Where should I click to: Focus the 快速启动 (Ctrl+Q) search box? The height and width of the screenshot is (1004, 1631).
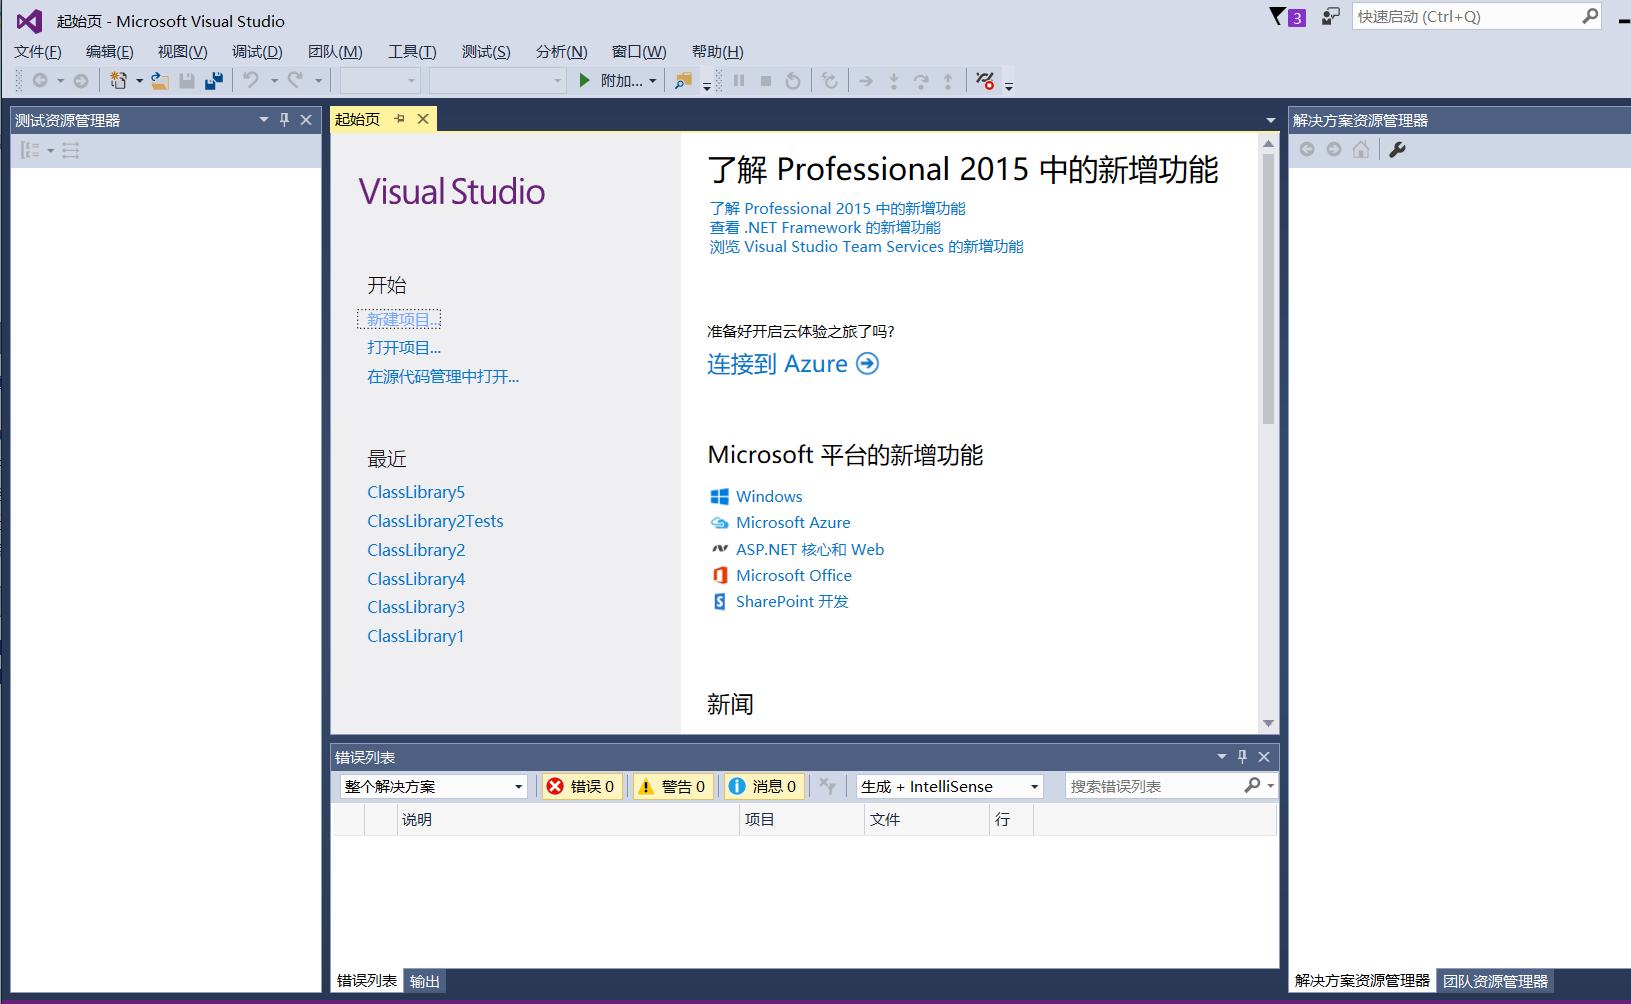click(x=1477, y=17)
